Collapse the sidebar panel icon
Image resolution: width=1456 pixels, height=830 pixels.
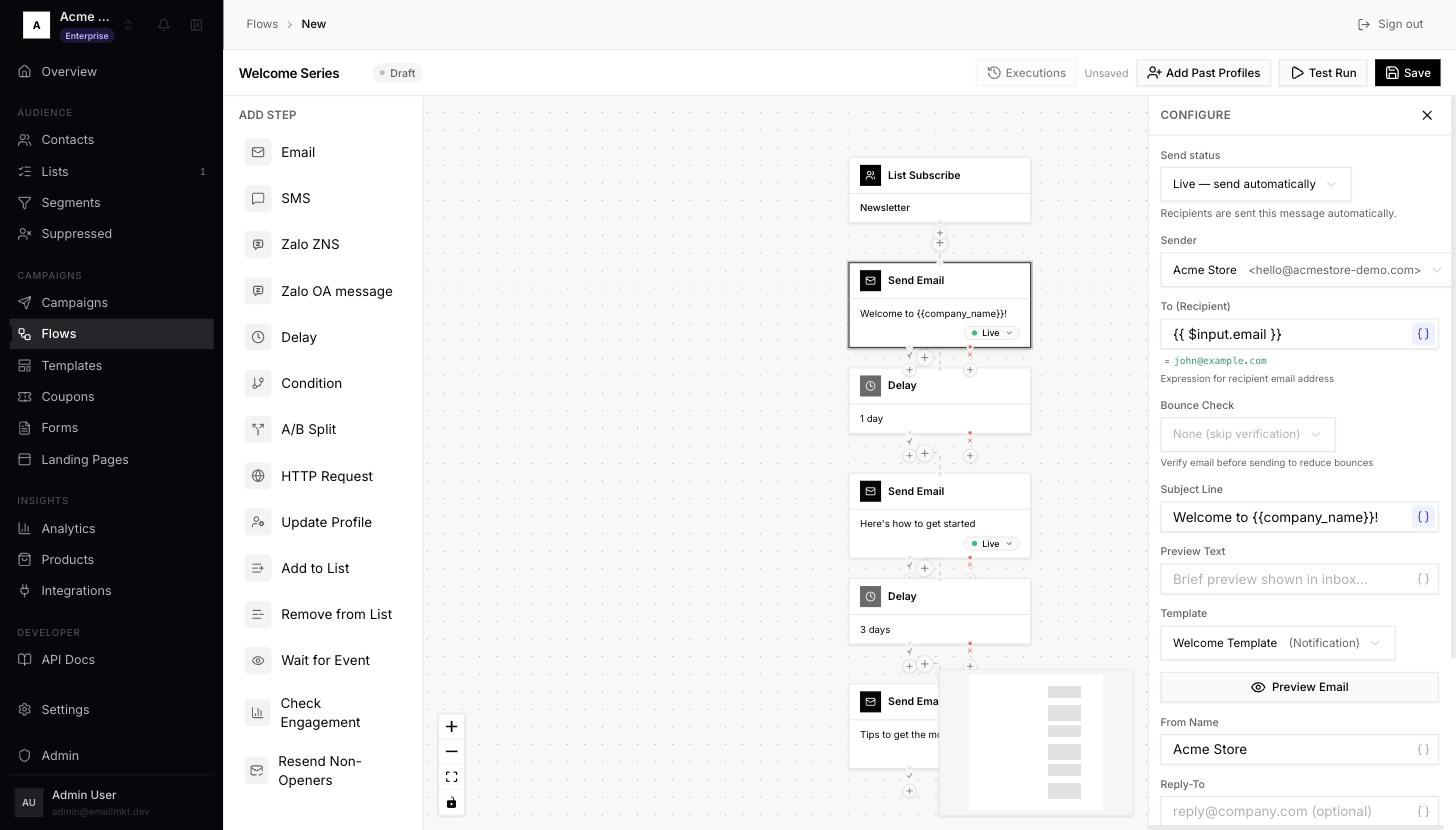click(x=197, y=25)
